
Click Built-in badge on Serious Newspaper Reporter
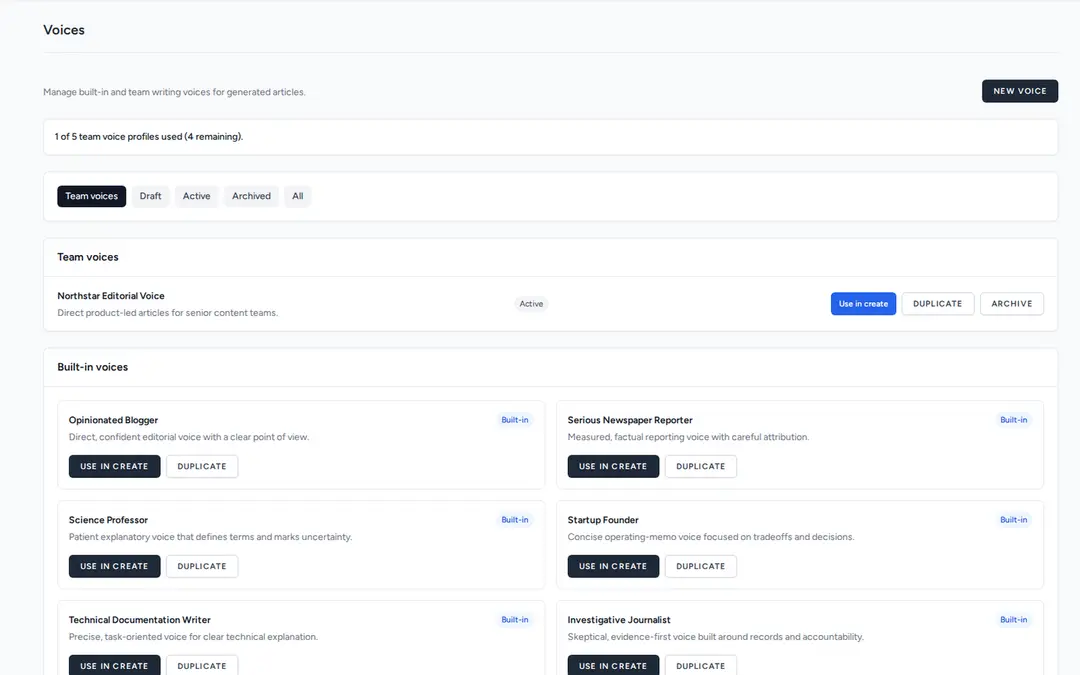[x=1013, y=420]
